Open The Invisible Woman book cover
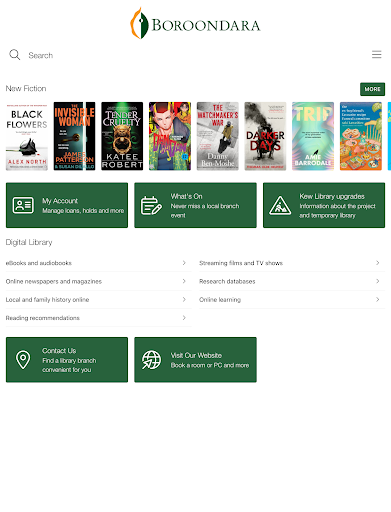 click(x=74, y=136)
